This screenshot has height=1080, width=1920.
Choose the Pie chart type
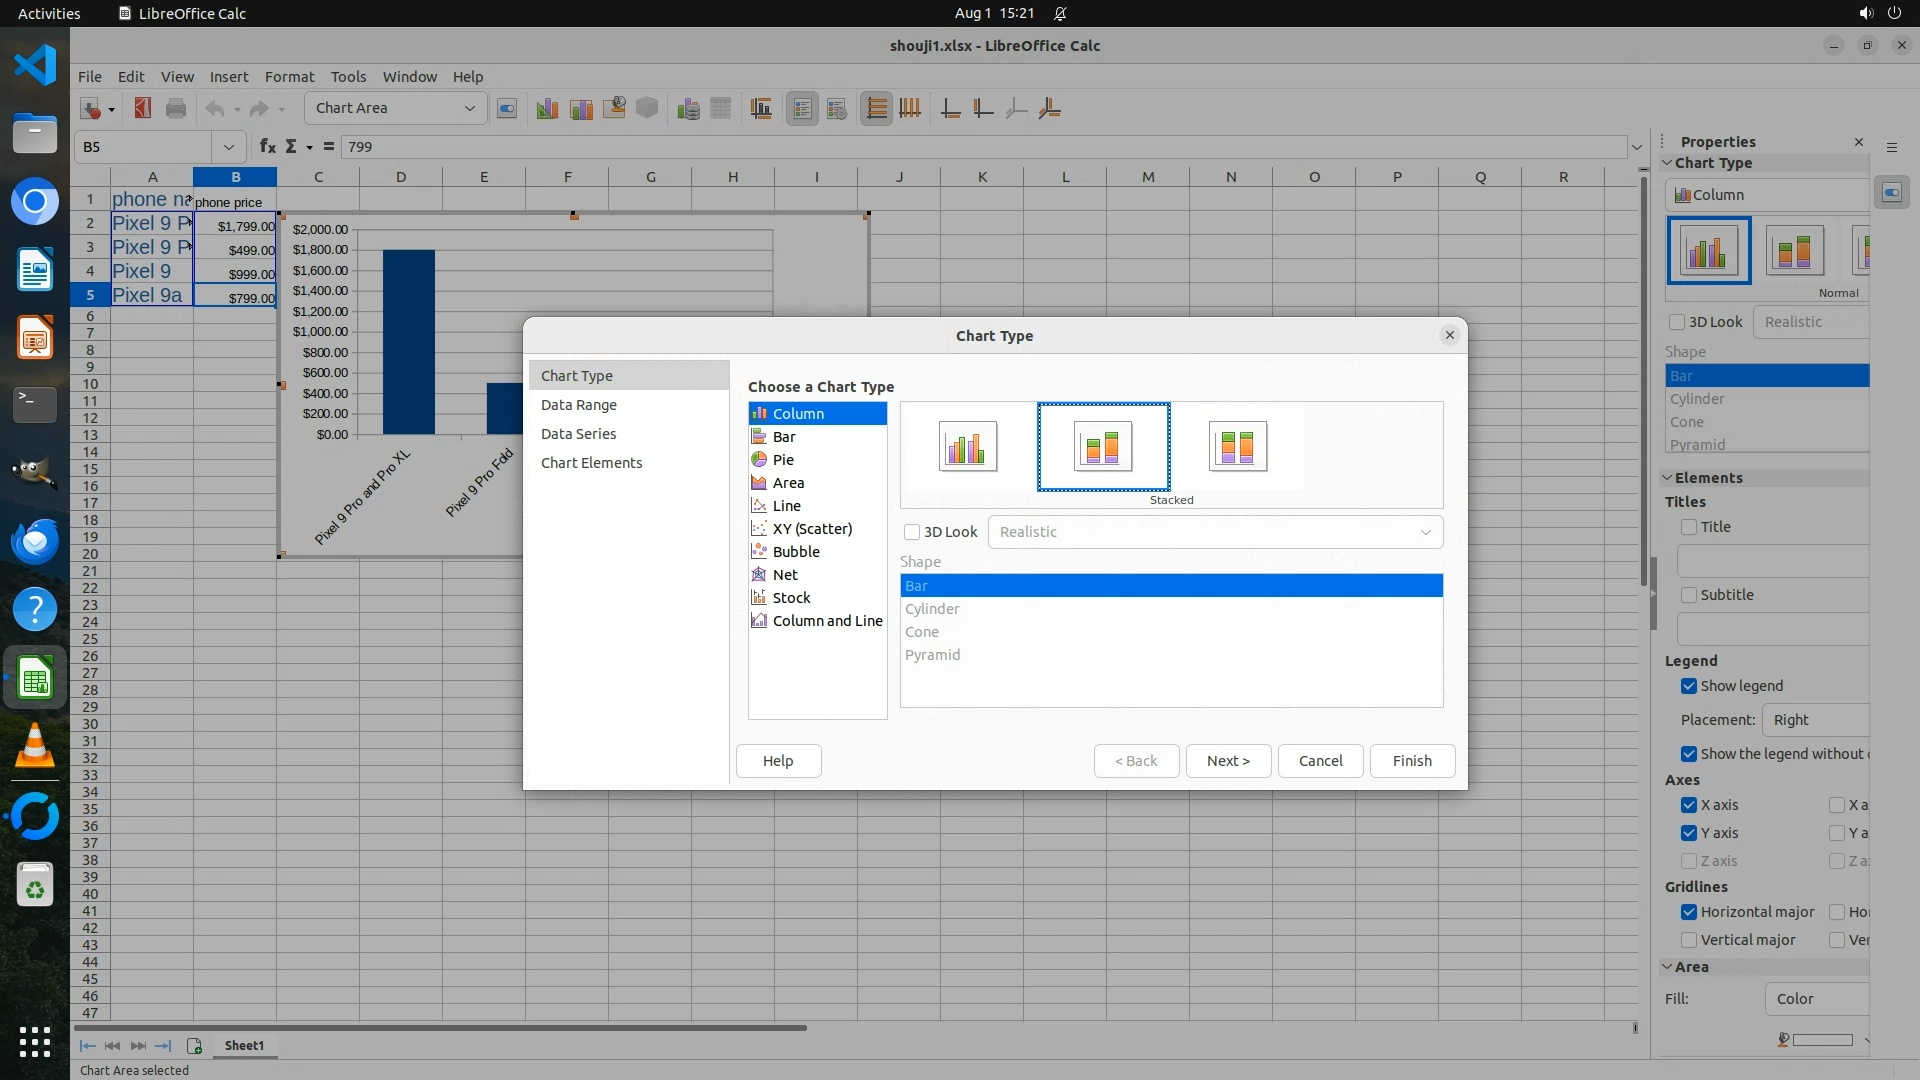(782, 460)
